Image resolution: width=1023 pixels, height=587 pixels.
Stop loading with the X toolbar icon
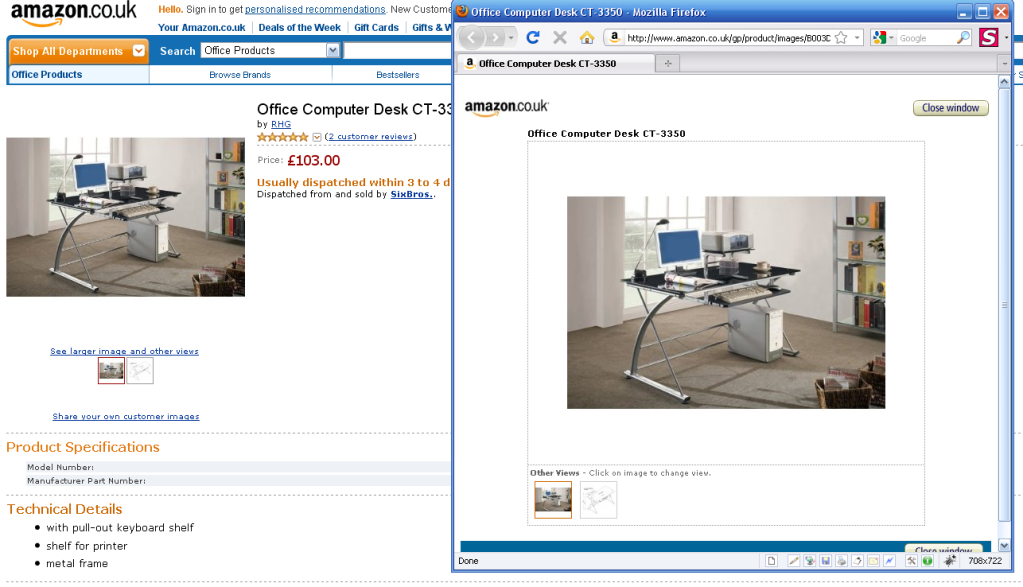point(560,38)
